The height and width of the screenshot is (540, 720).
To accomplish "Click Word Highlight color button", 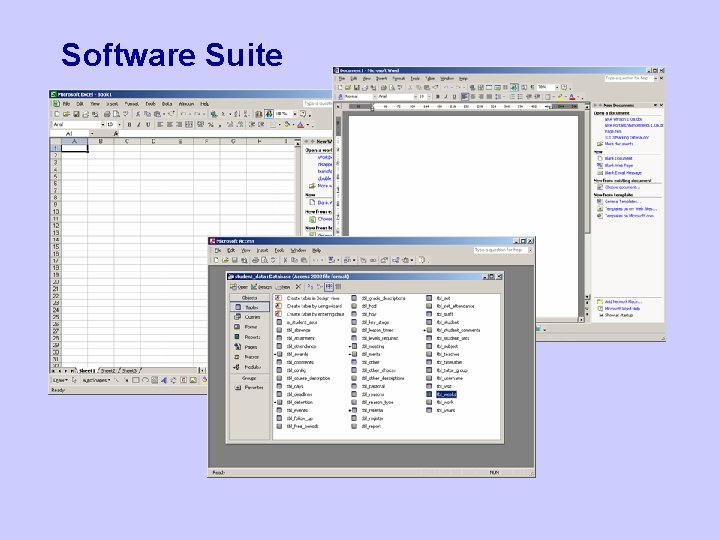I will point(560,97).
